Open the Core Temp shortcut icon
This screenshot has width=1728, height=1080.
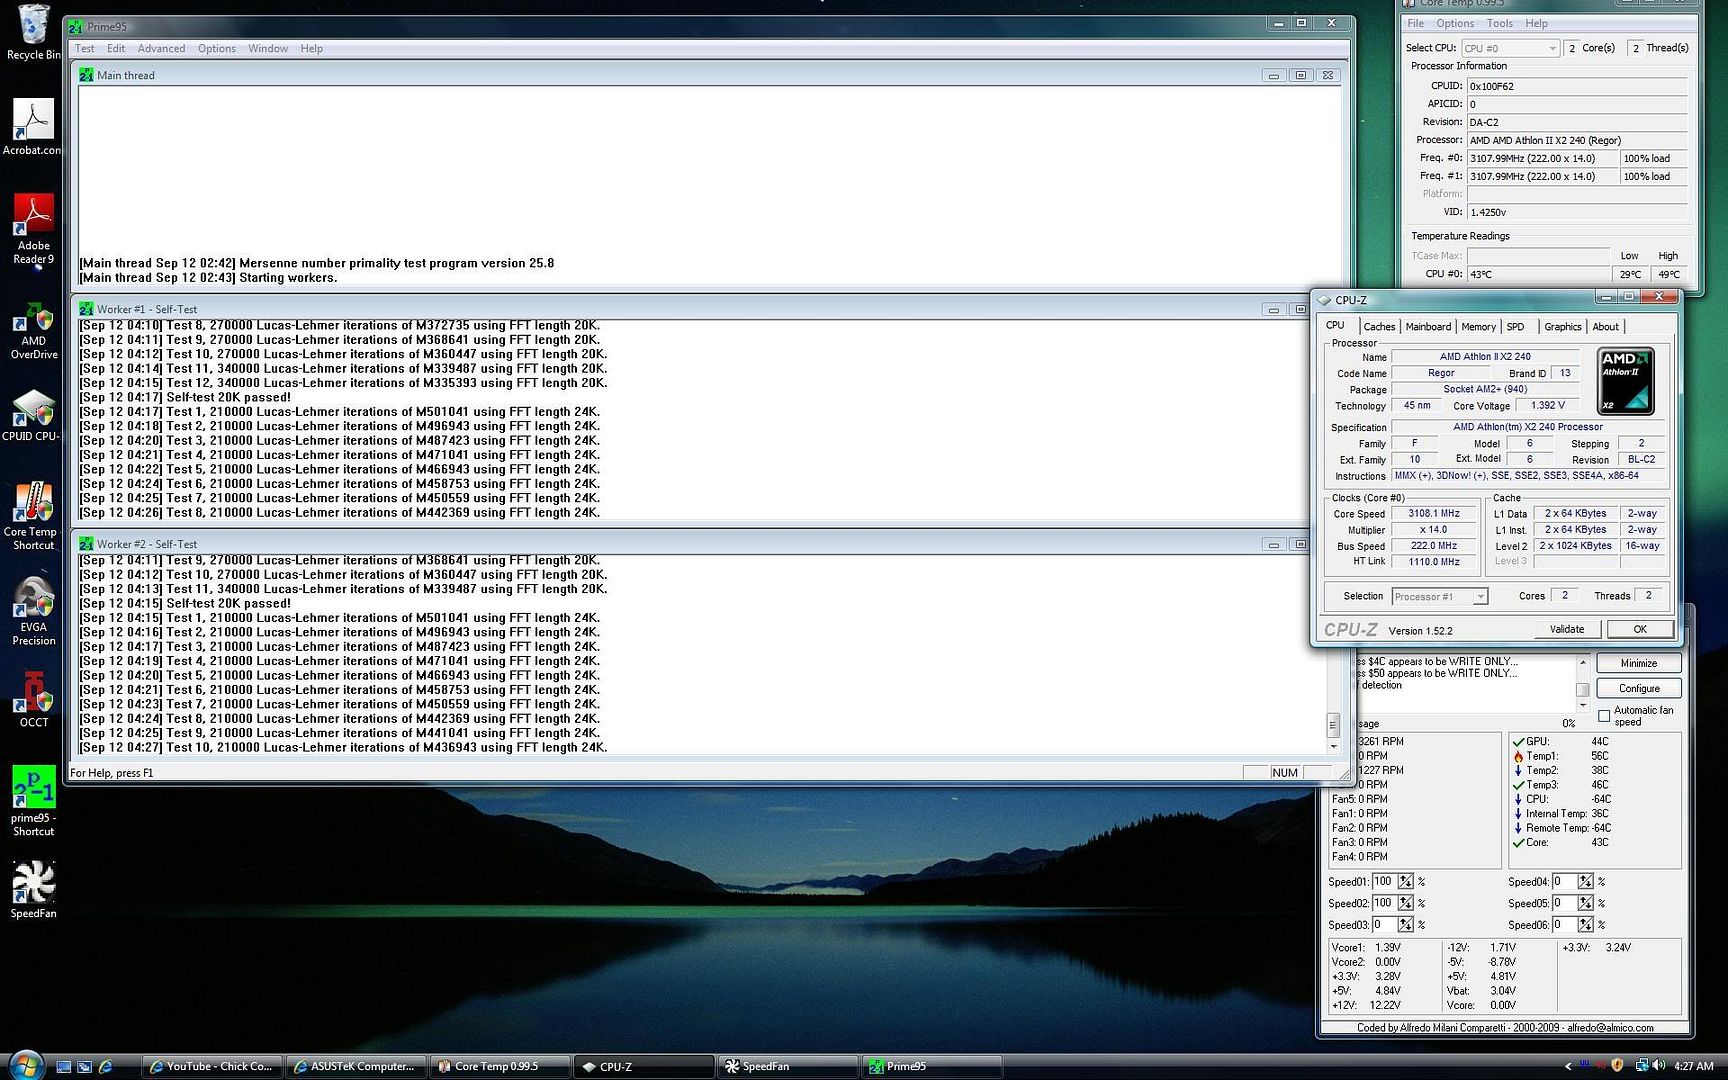[33, 505]
